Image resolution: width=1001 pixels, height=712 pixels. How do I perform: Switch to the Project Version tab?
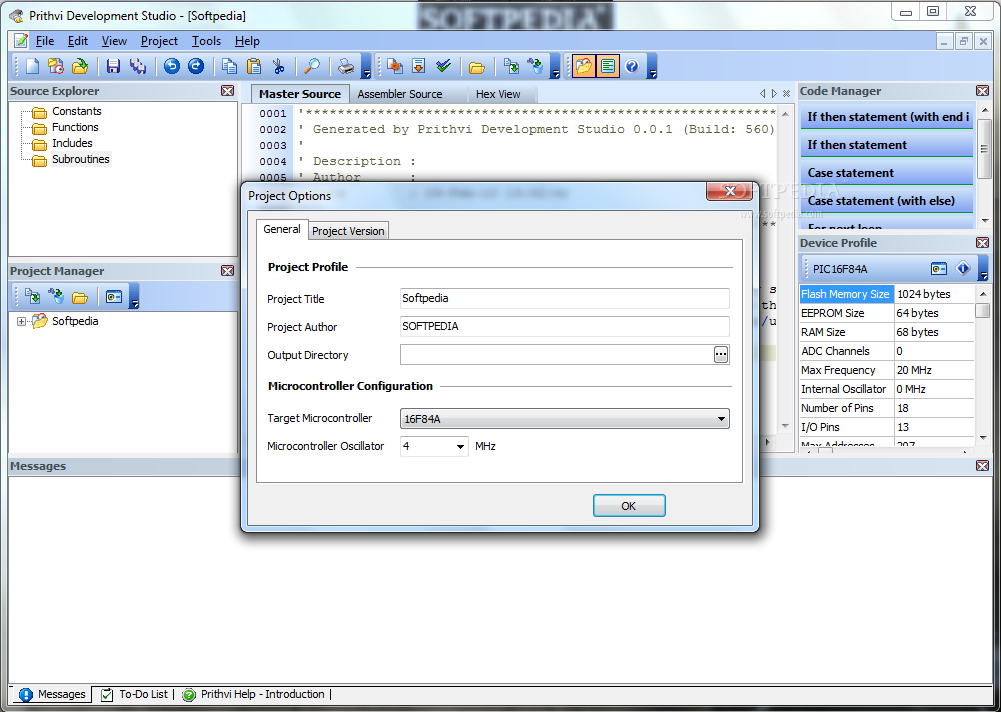click(348, 231)
